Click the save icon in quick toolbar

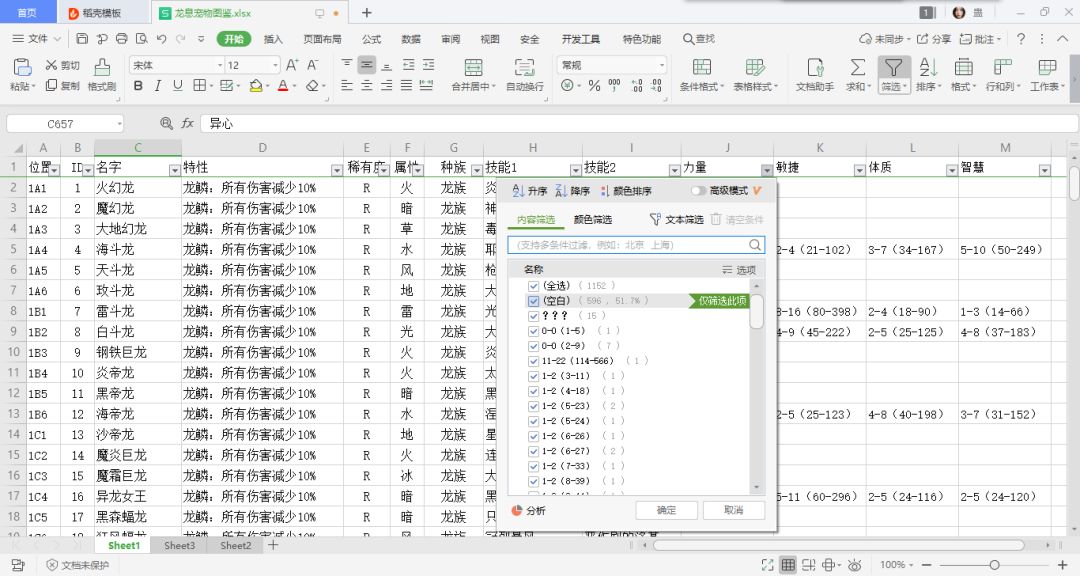(x=82, y=39)
